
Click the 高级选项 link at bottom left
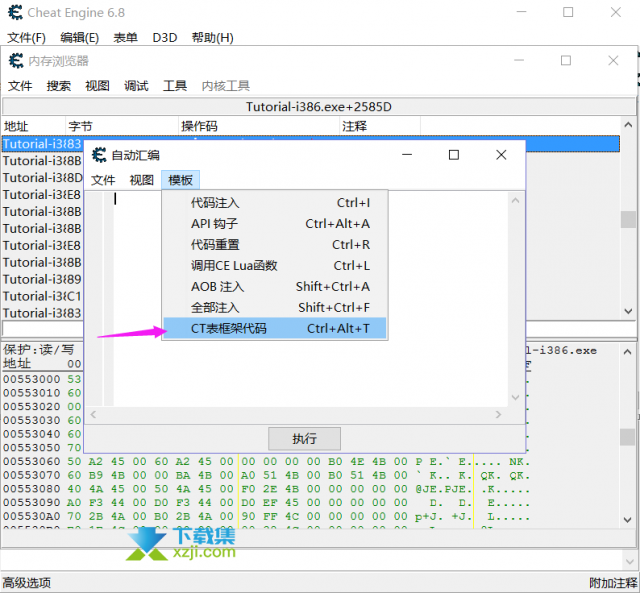pyautogui.click(x=27, y=583)
